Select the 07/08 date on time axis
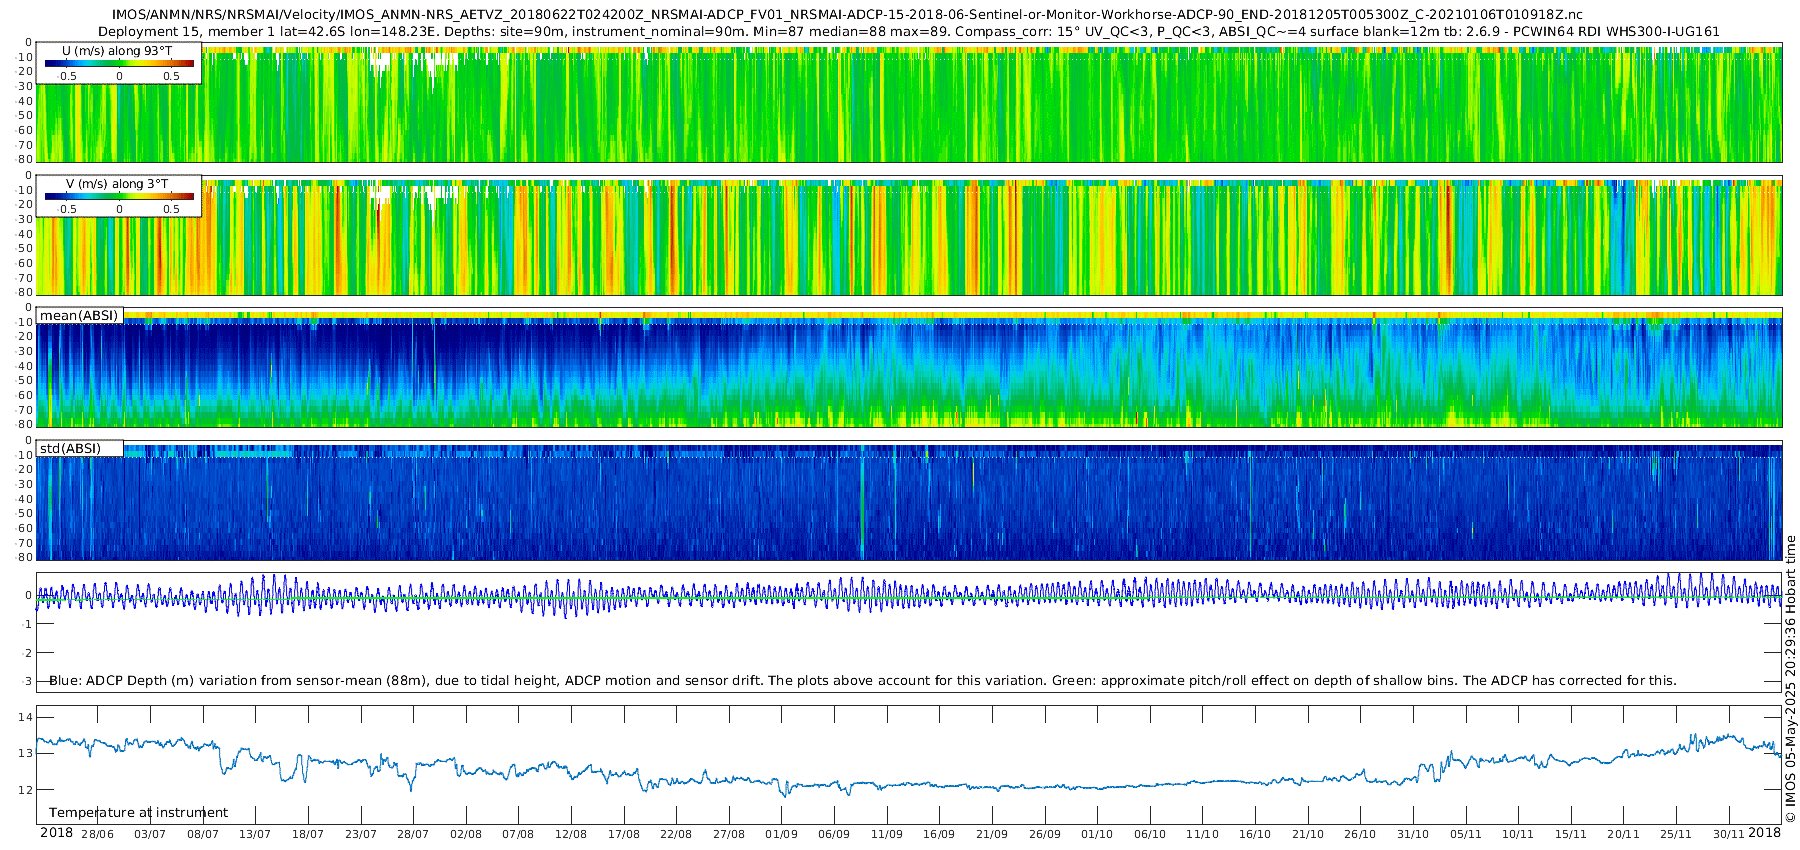The height and width of the screenshot is (850, 1800). tap(518, 834)
